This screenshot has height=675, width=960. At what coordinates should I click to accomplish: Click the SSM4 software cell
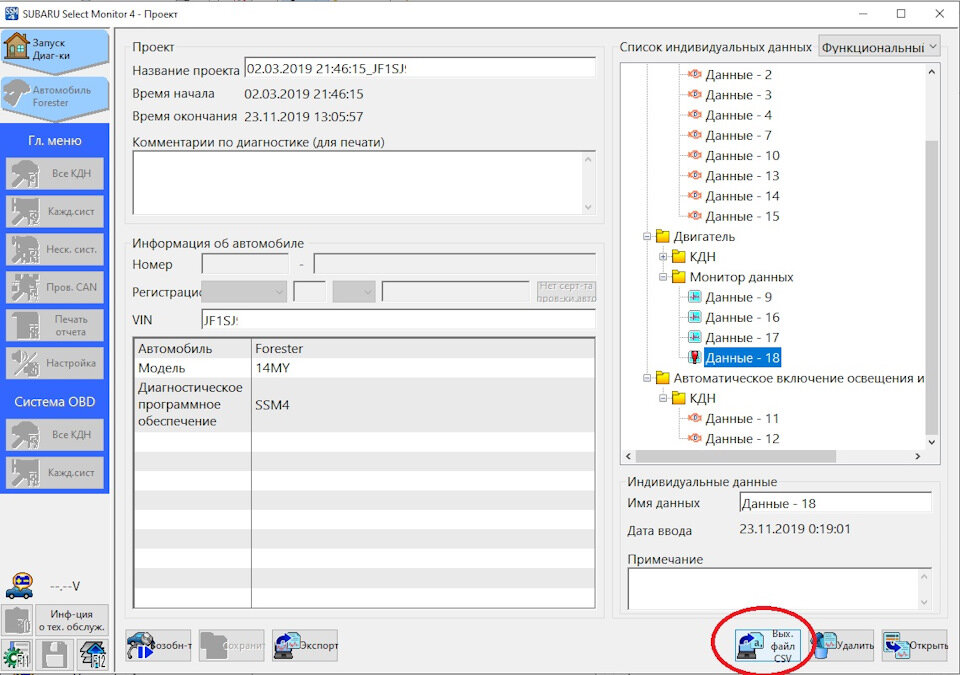pos(423,405)
